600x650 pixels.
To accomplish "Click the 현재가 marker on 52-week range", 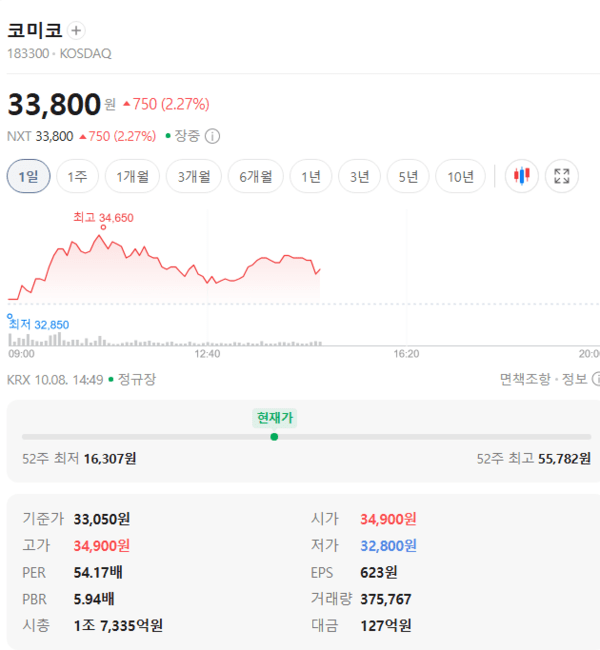I will 274,437.
